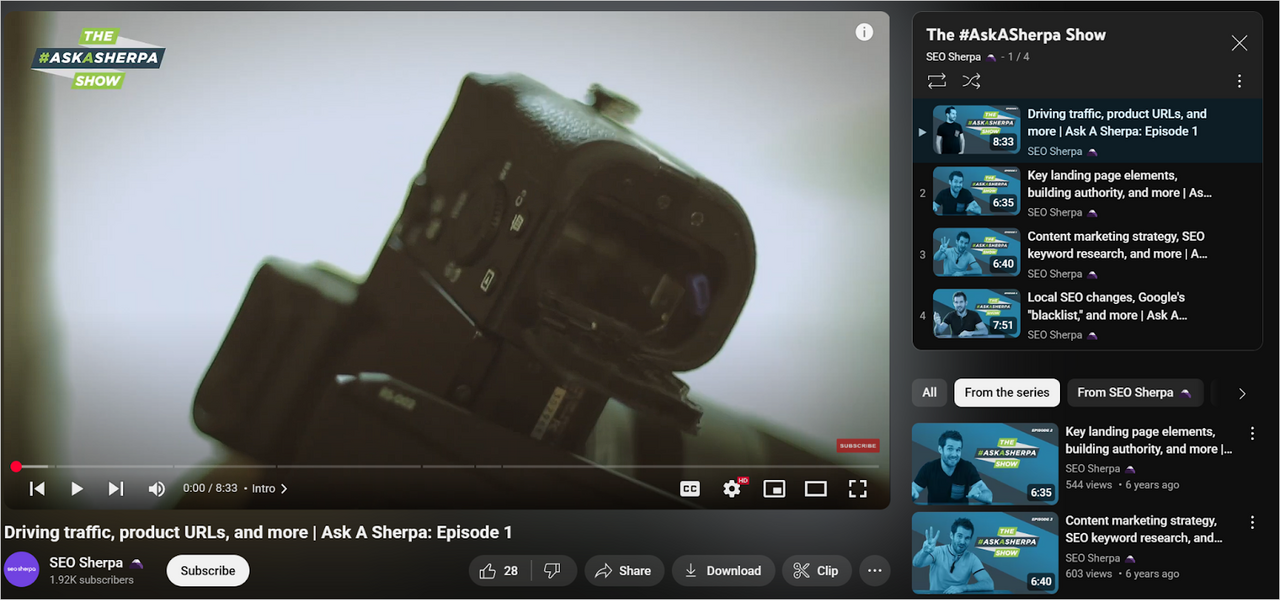This screenshot has height=600, width=1280.
Task: Toggle playlist loop
Action: click(936, 81)
